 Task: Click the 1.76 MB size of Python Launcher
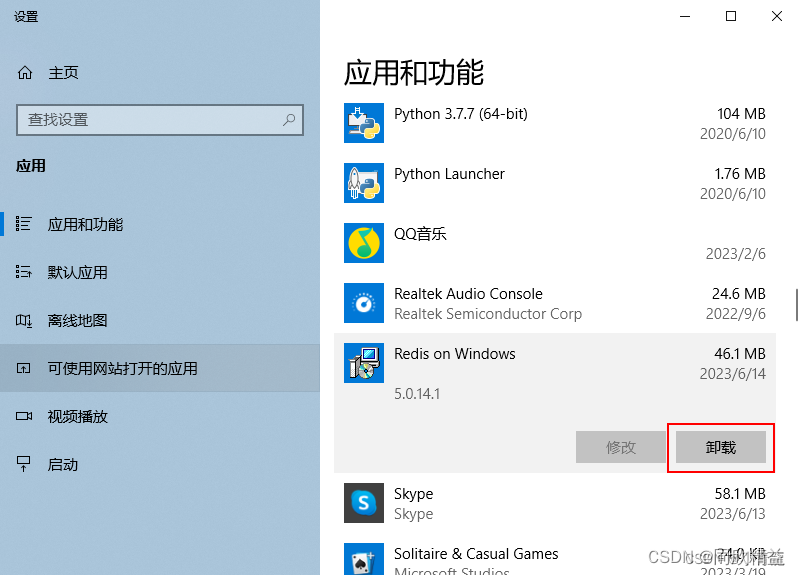pyautogui.click(x=740, y=174)
